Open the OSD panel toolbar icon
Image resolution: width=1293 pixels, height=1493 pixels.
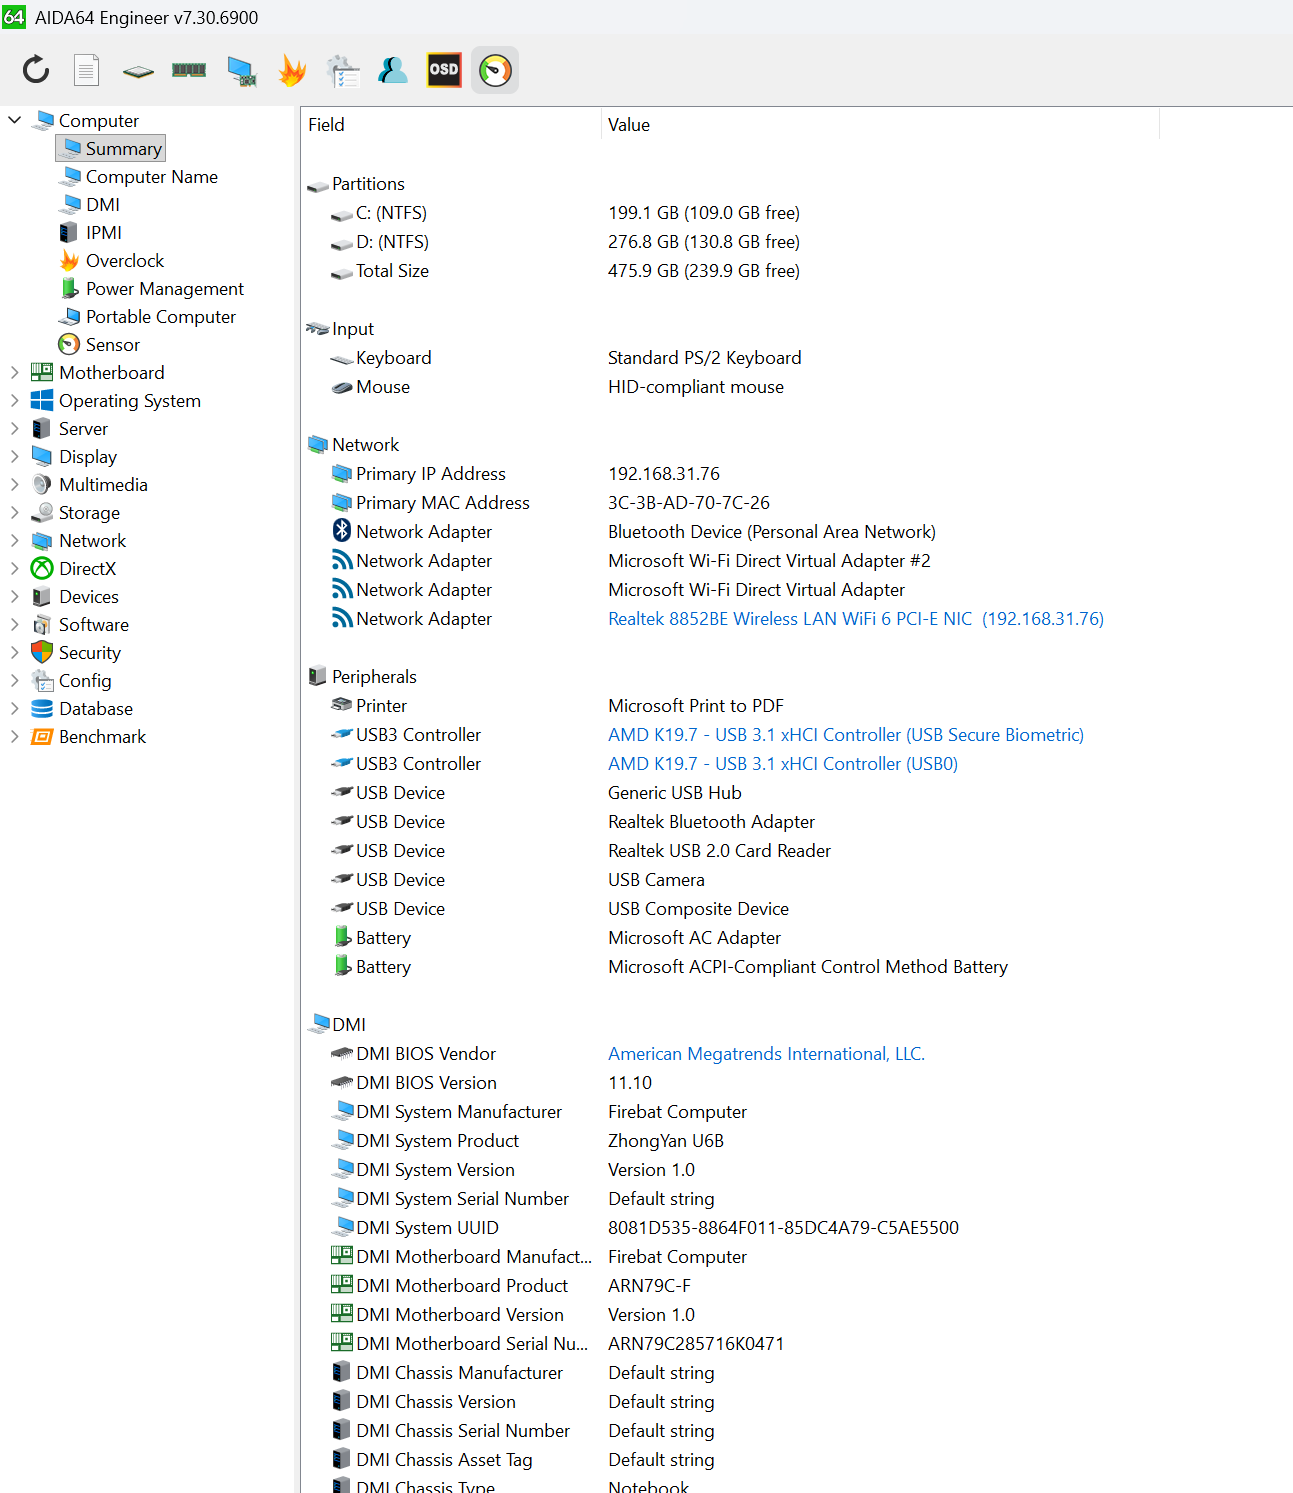(444, 70)
